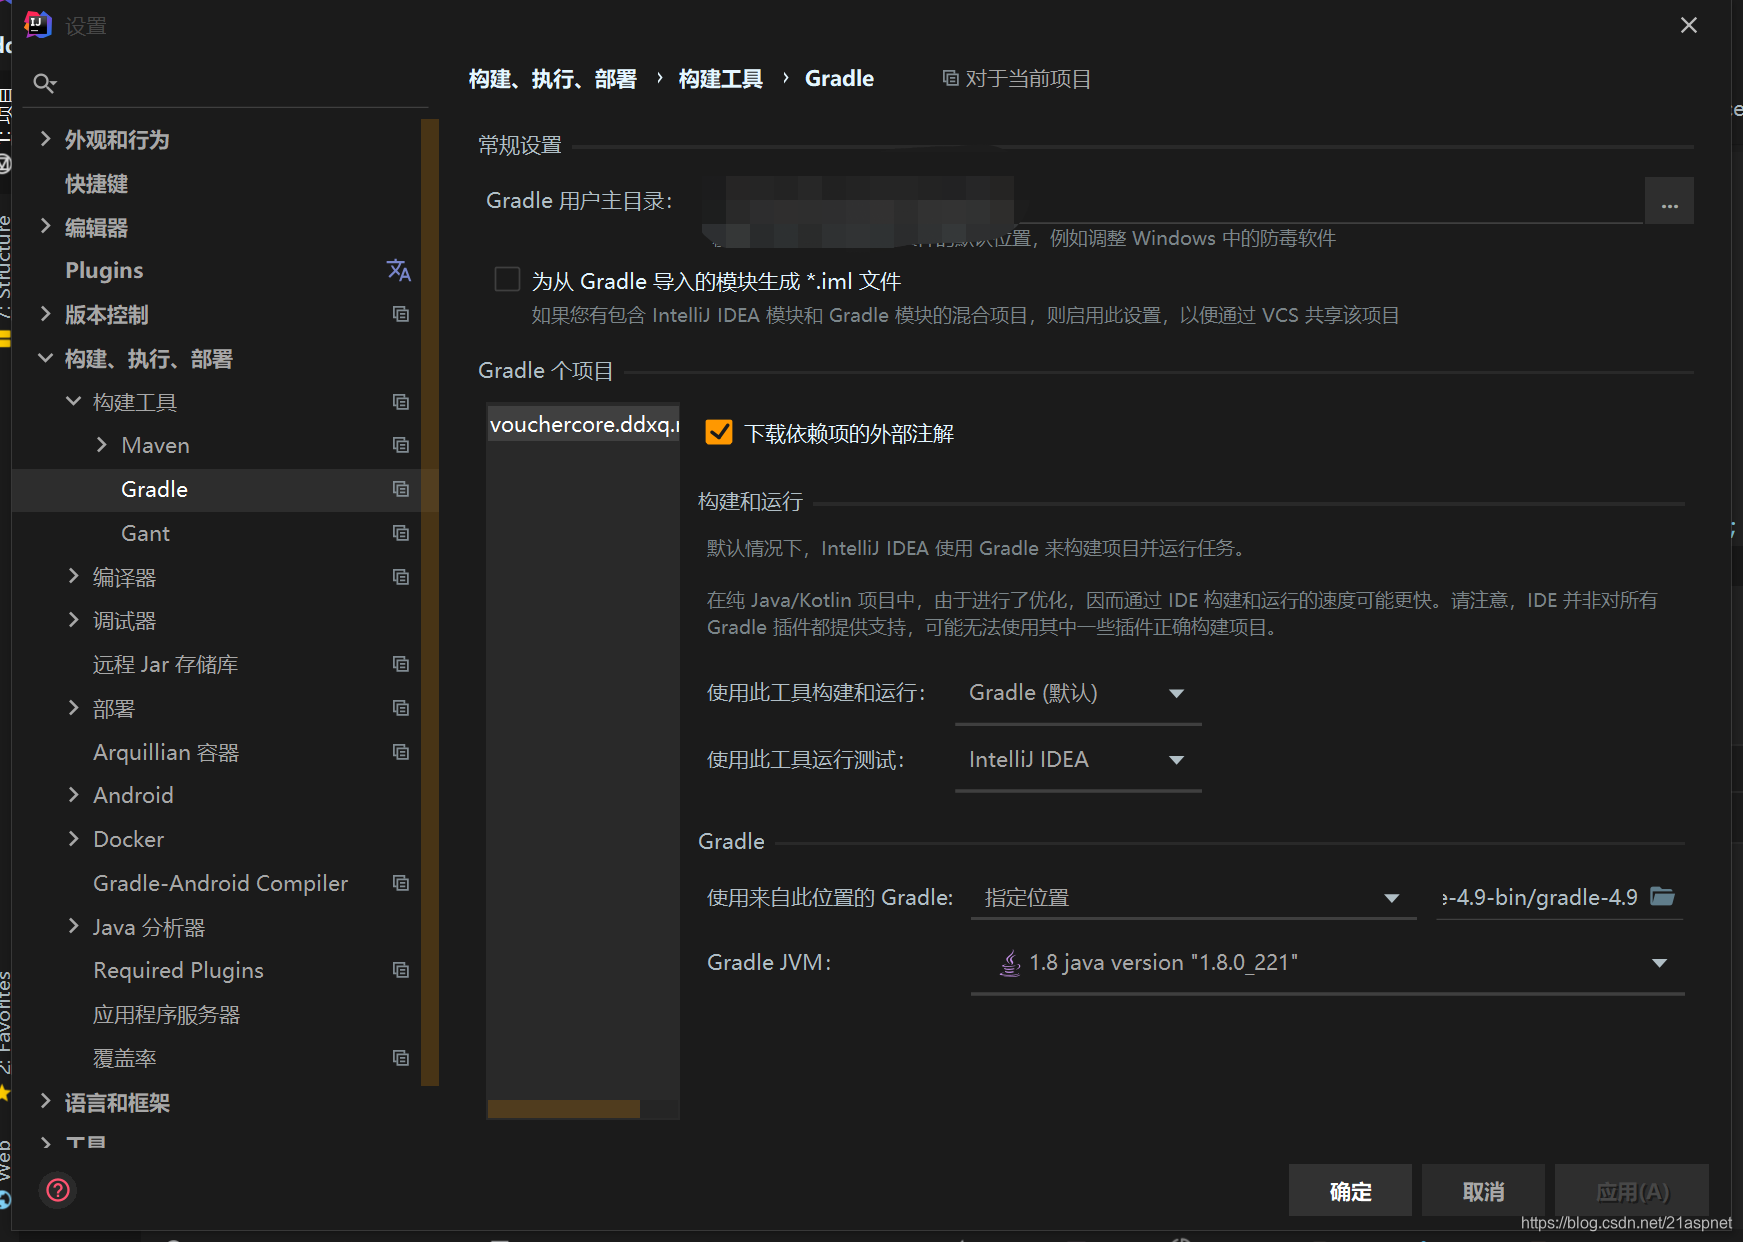Click 构建、执行、部署 breadcrumb link
This screenshot has height=1242, width=1743.
coord(552,78)
